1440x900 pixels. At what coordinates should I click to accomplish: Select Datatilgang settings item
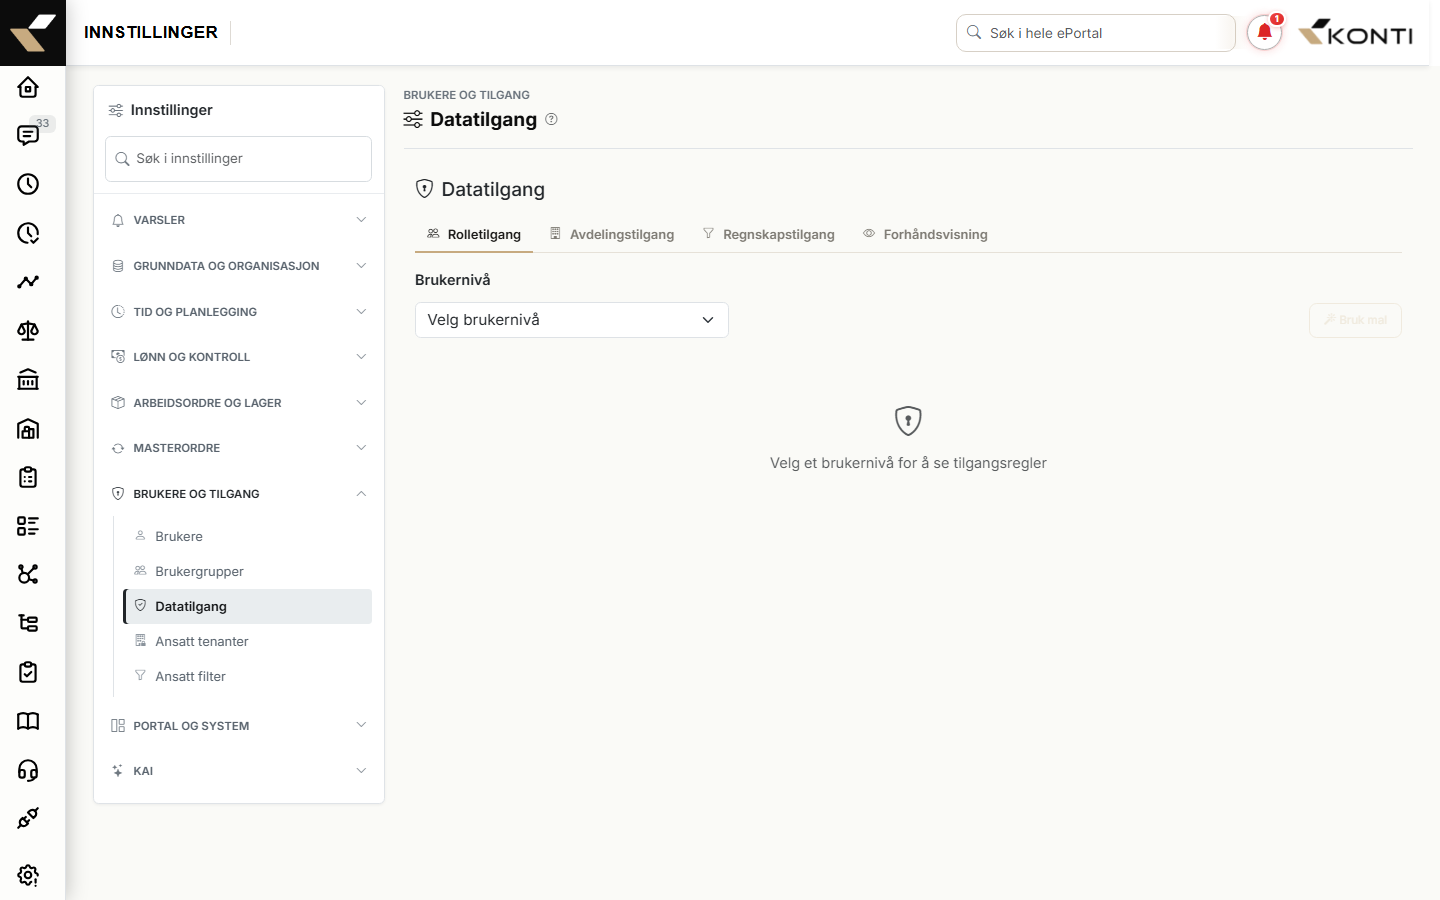pyautogui.click(x=248, y=607)
